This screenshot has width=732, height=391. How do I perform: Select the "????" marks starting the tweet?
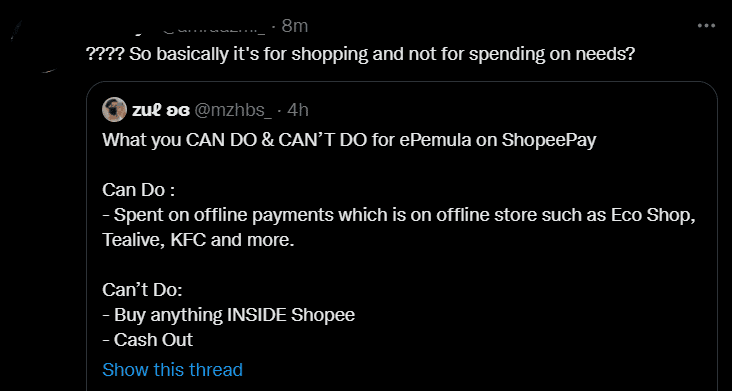click(x=105, y=55)
